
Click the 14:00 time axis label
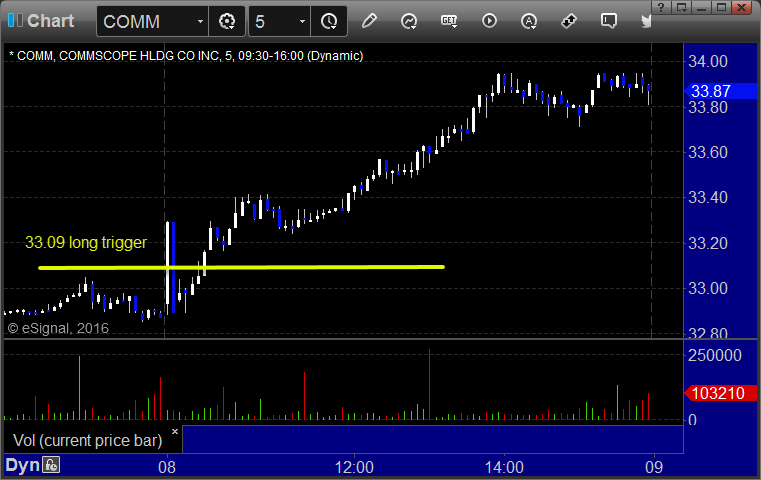[504, 467]
